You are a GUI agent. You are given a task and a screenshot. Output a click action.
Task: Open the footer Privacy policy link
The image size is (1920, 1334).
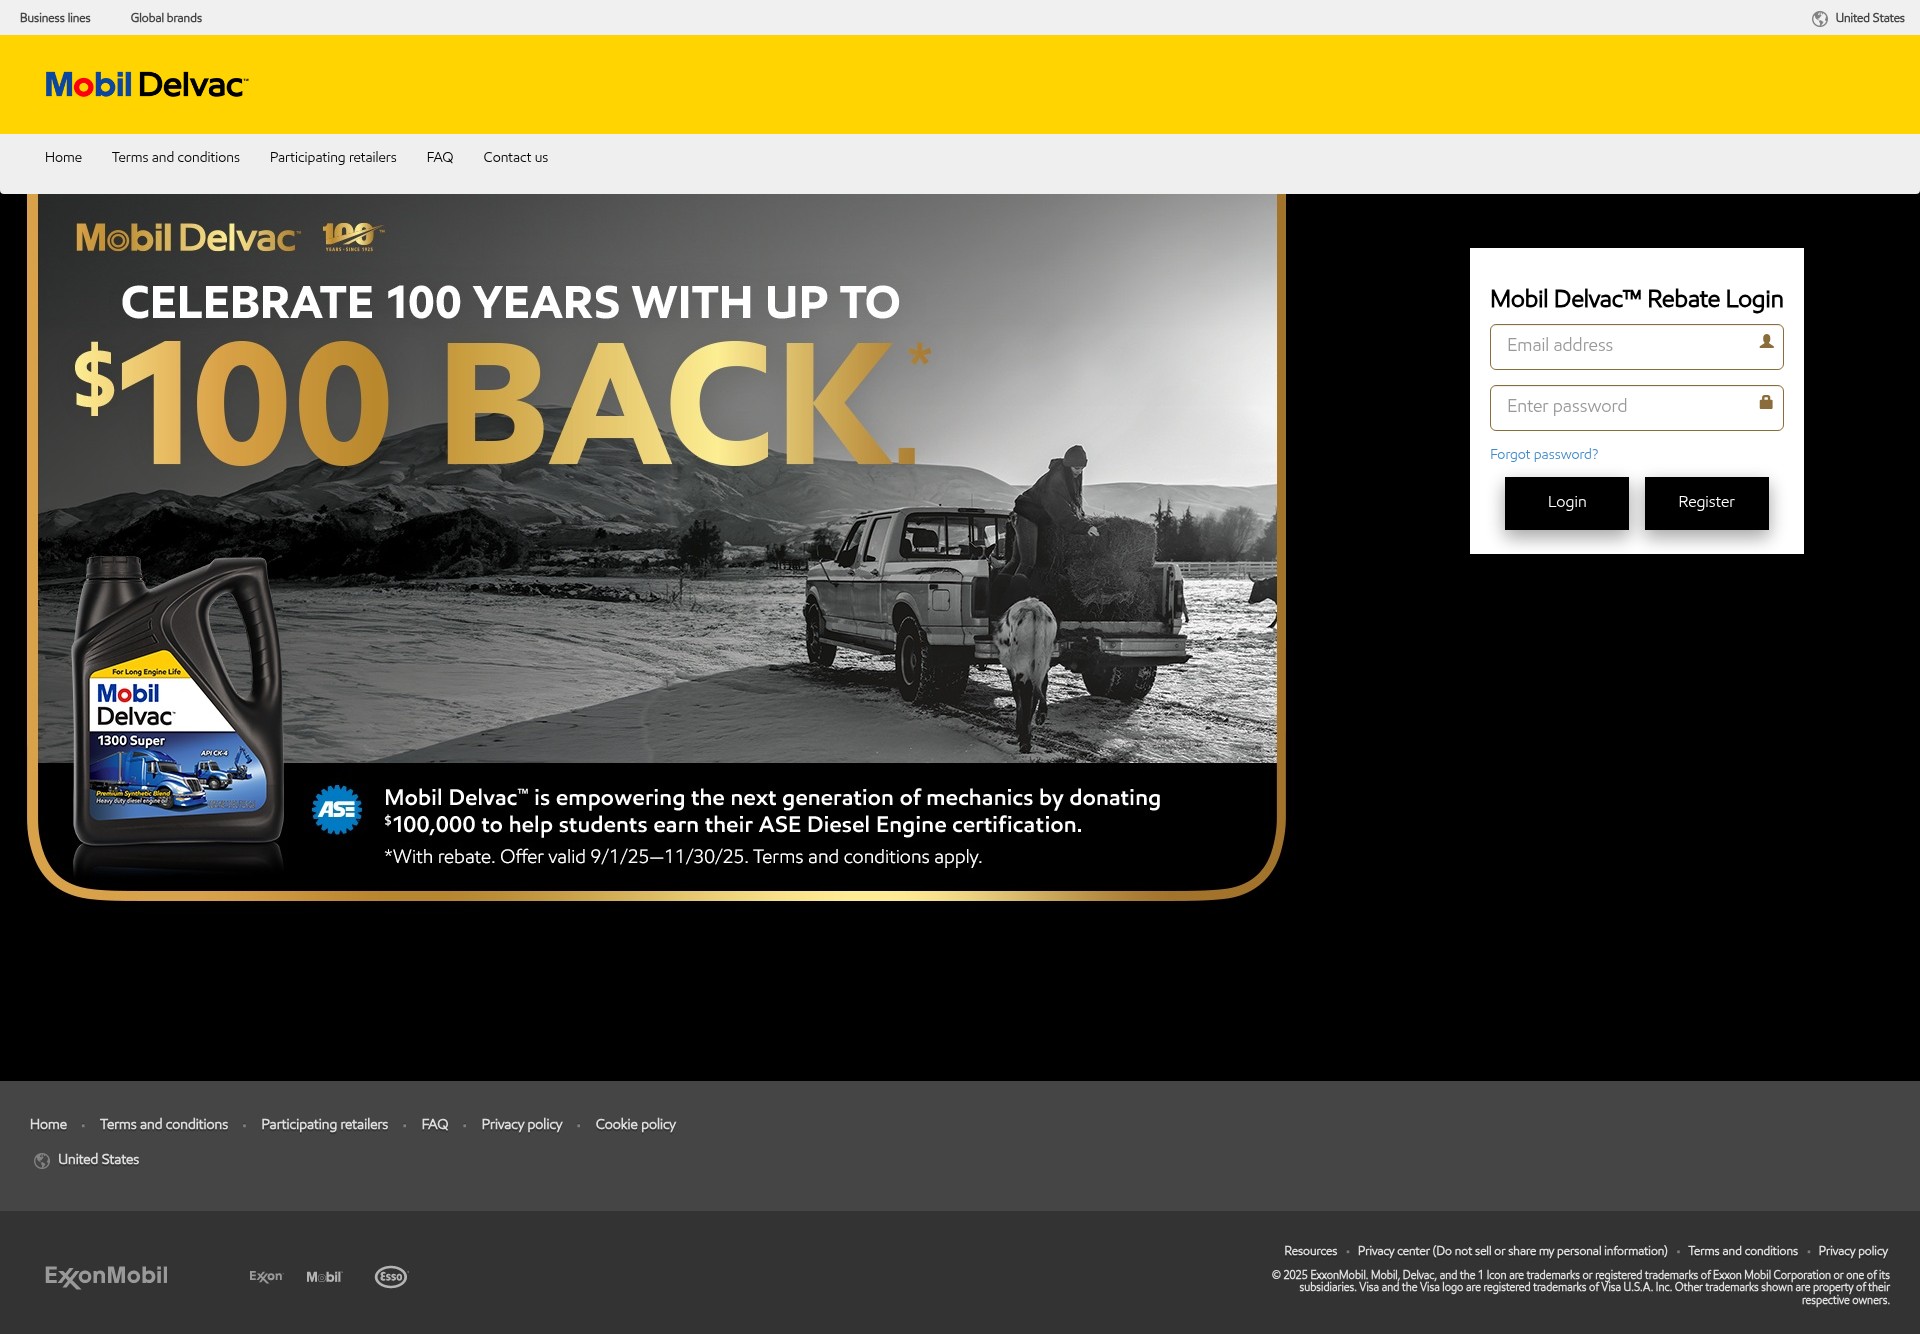522,1124
